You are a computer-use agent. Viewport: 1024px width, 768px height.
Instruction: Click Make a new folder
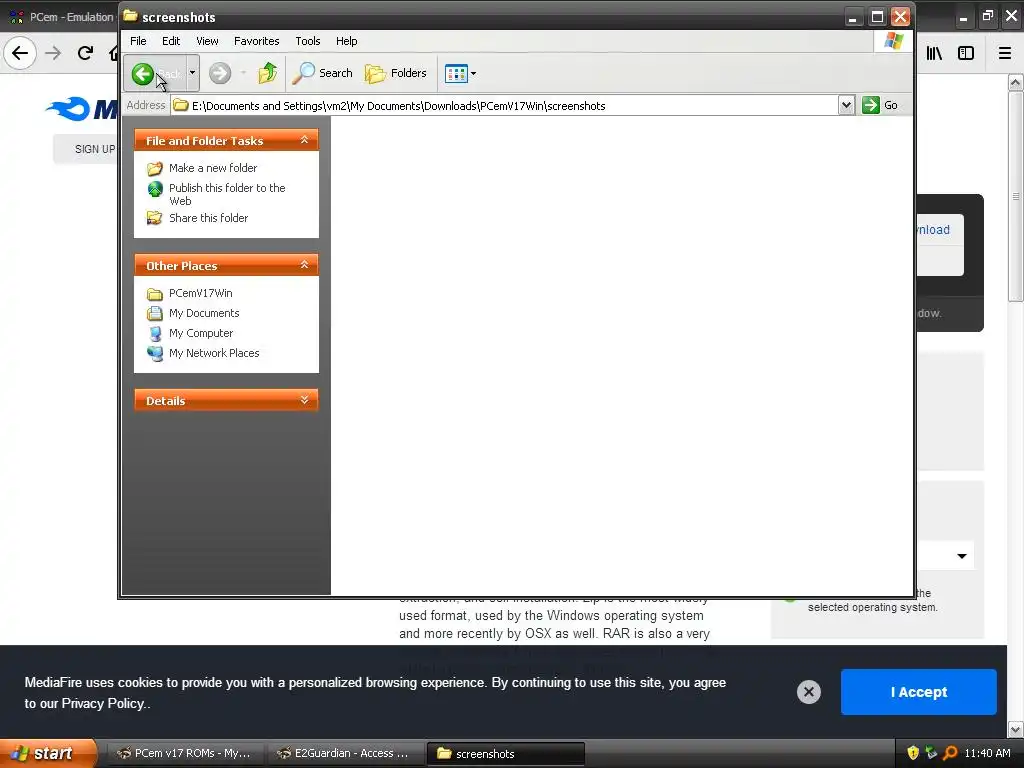(x=213, y=168)
